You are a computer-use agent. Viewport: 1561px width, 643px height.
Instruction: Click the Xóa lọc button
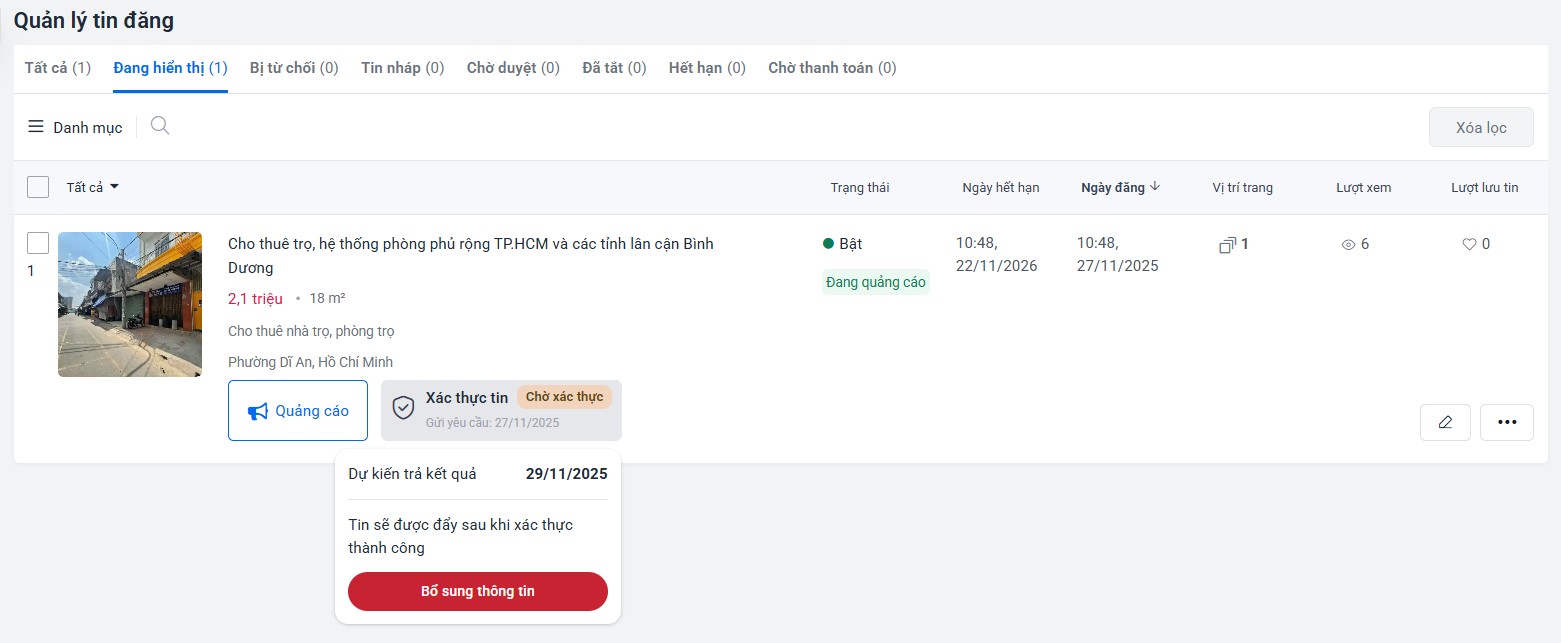pos(1480,127)
